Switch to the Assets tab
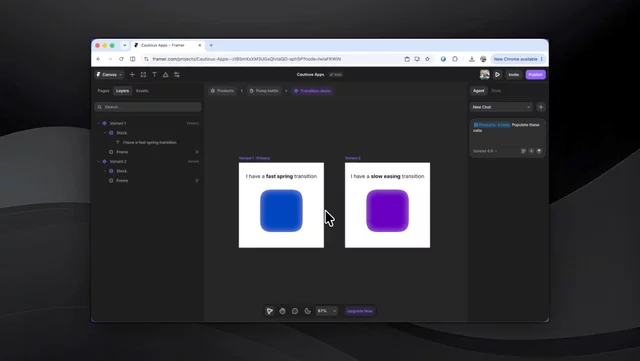The height and width of the screenshot is (361, 640). (142, 91)
